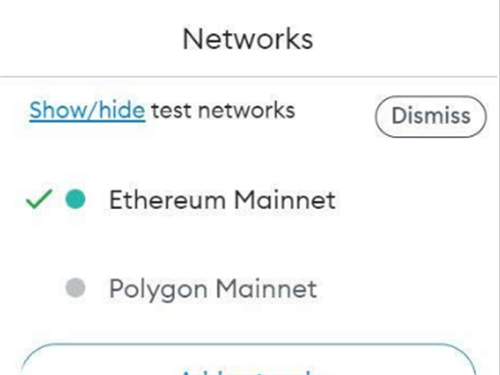Select the checked active network row
This screenshot has height=375, width=500.
248,199
